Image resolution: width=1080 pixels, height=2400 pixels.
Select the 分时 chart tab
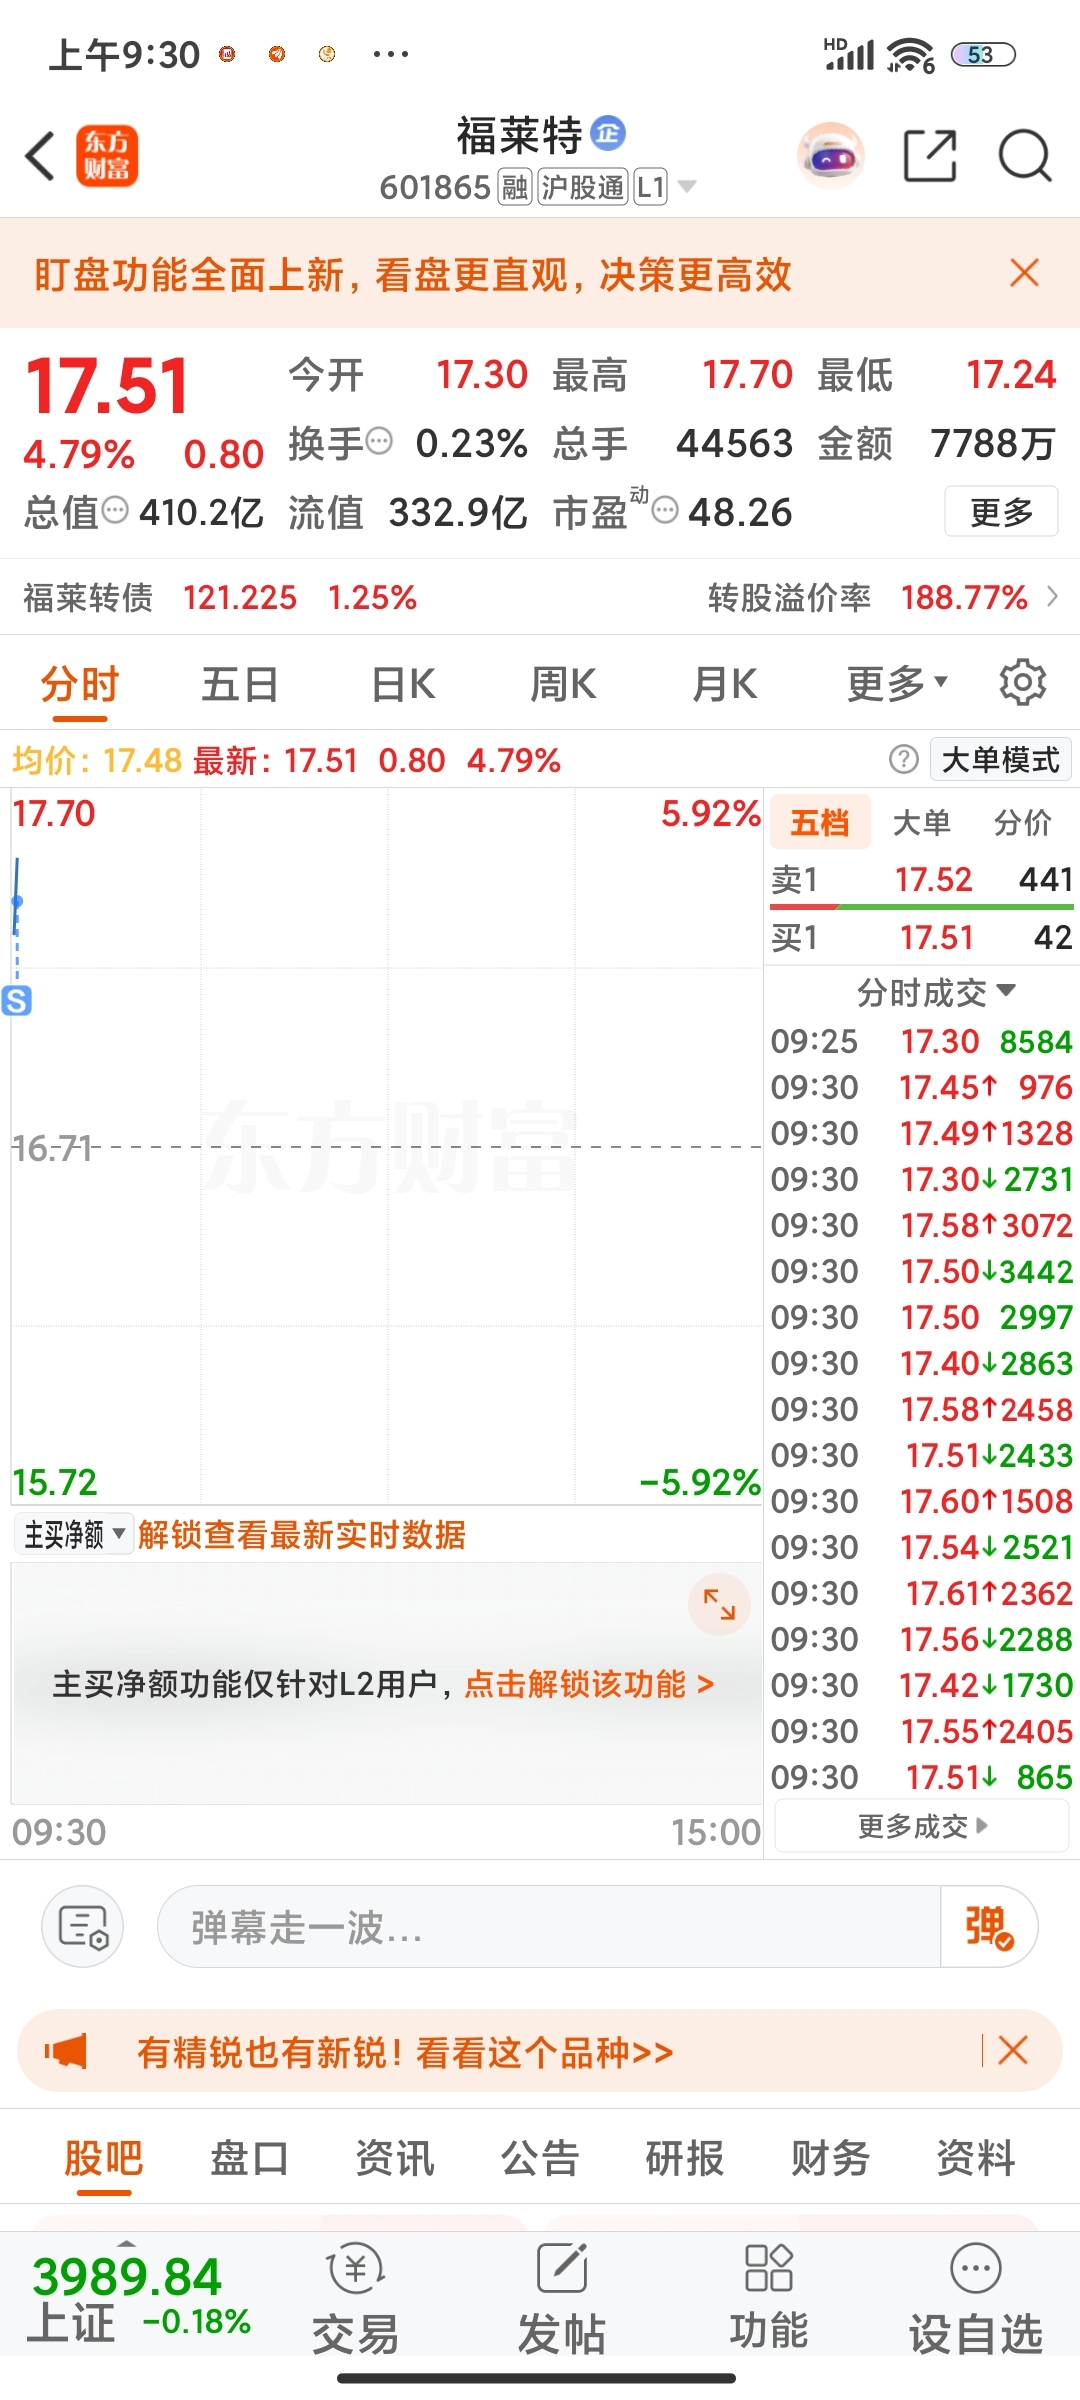pos(80,685)
